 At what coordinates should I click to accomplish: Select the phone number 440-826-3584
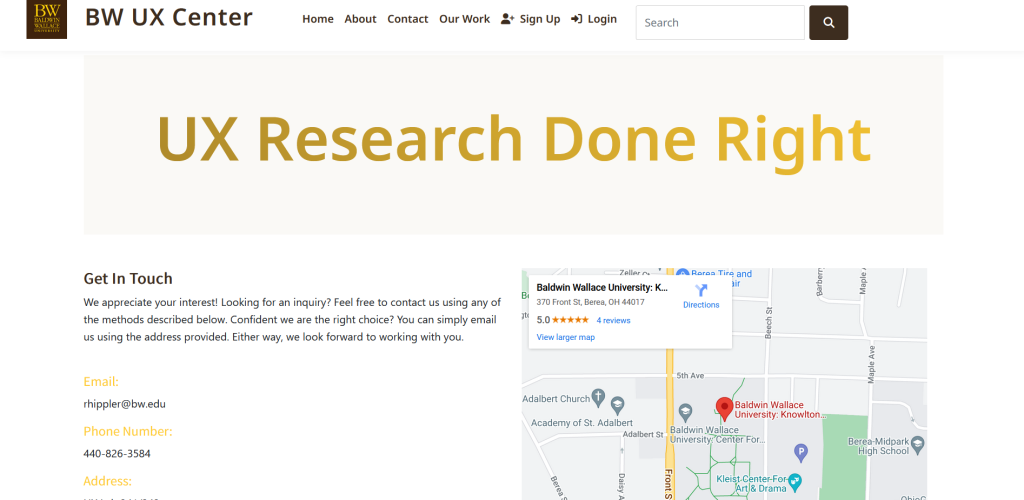pyautogui.click(x=117, y=454)
